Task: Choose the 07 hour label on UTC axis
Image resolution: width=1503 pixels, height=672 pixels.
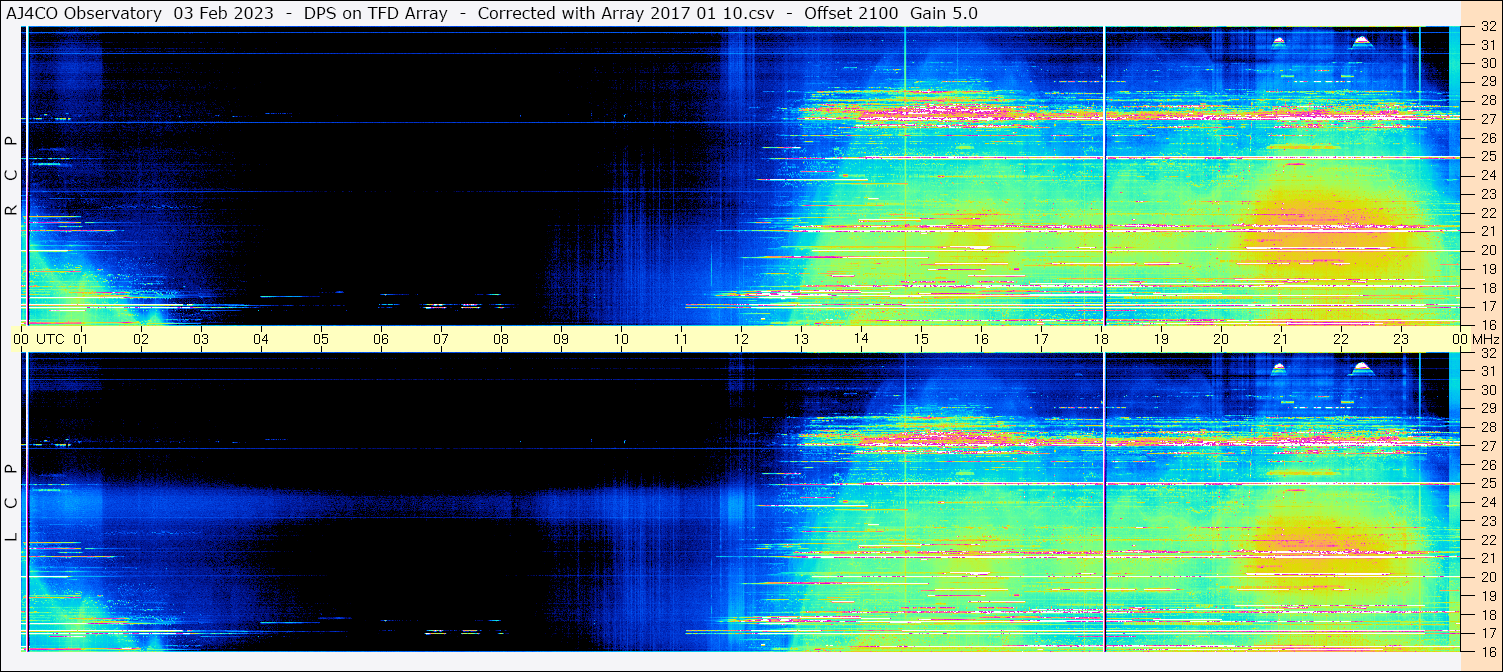Action: pyautogui.click(x=441, y=339)
